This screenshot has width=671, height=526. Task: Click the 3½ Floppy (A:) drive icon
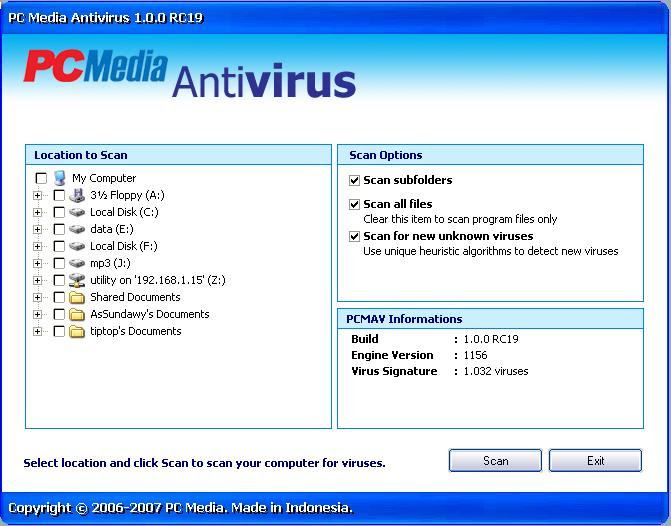(77, 195)
